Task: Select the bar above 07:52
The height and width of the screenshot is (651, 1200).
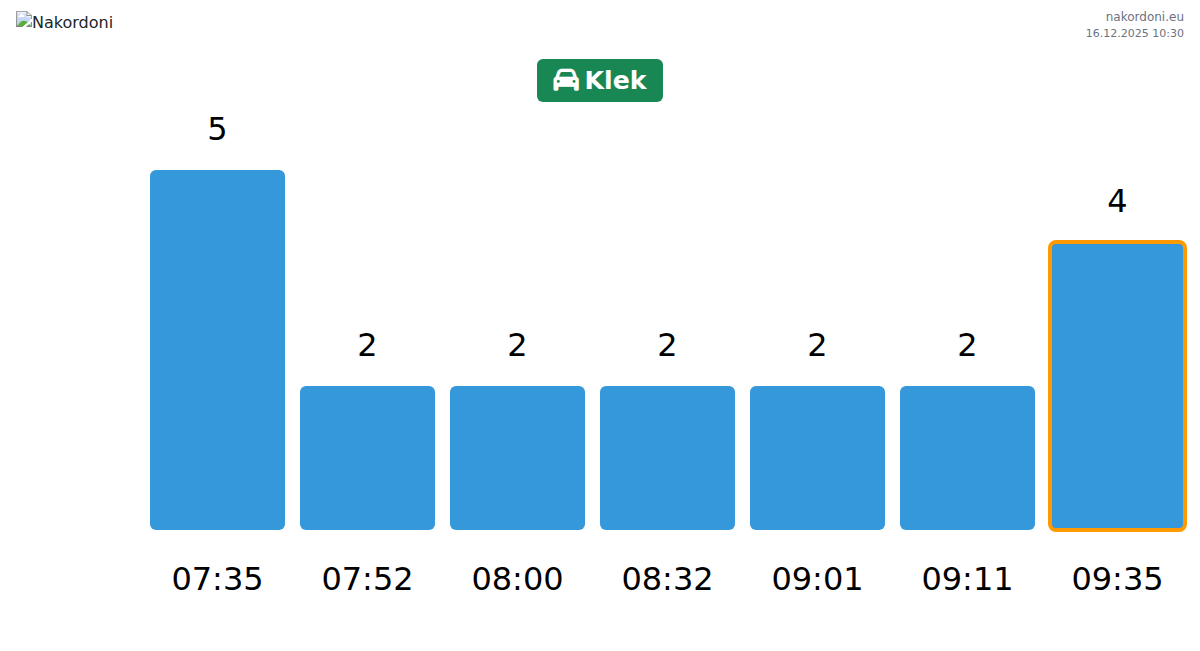Action: coord(367,458)
